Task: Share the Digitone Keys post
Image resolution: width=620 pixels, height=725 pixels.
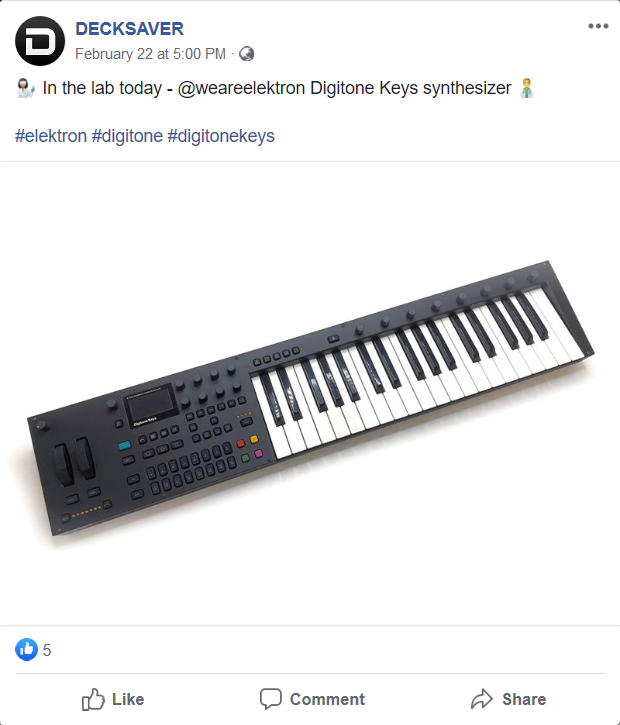Action: 509,699
